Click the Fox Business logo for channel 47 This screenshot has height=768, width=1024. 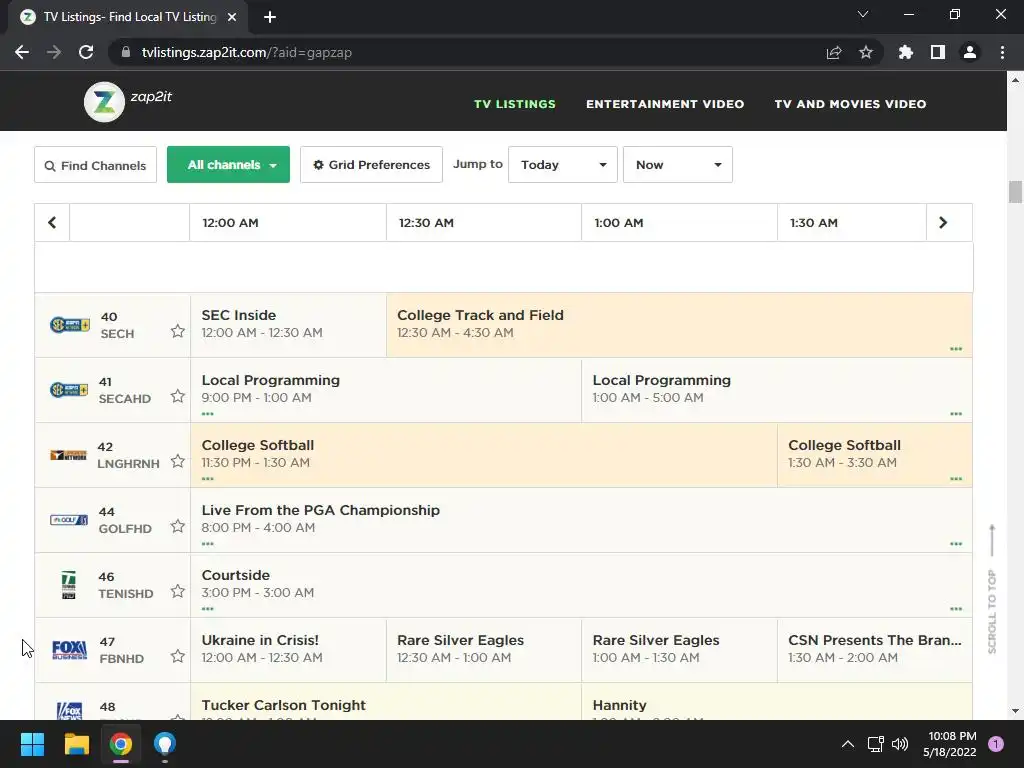click(69, 650)
